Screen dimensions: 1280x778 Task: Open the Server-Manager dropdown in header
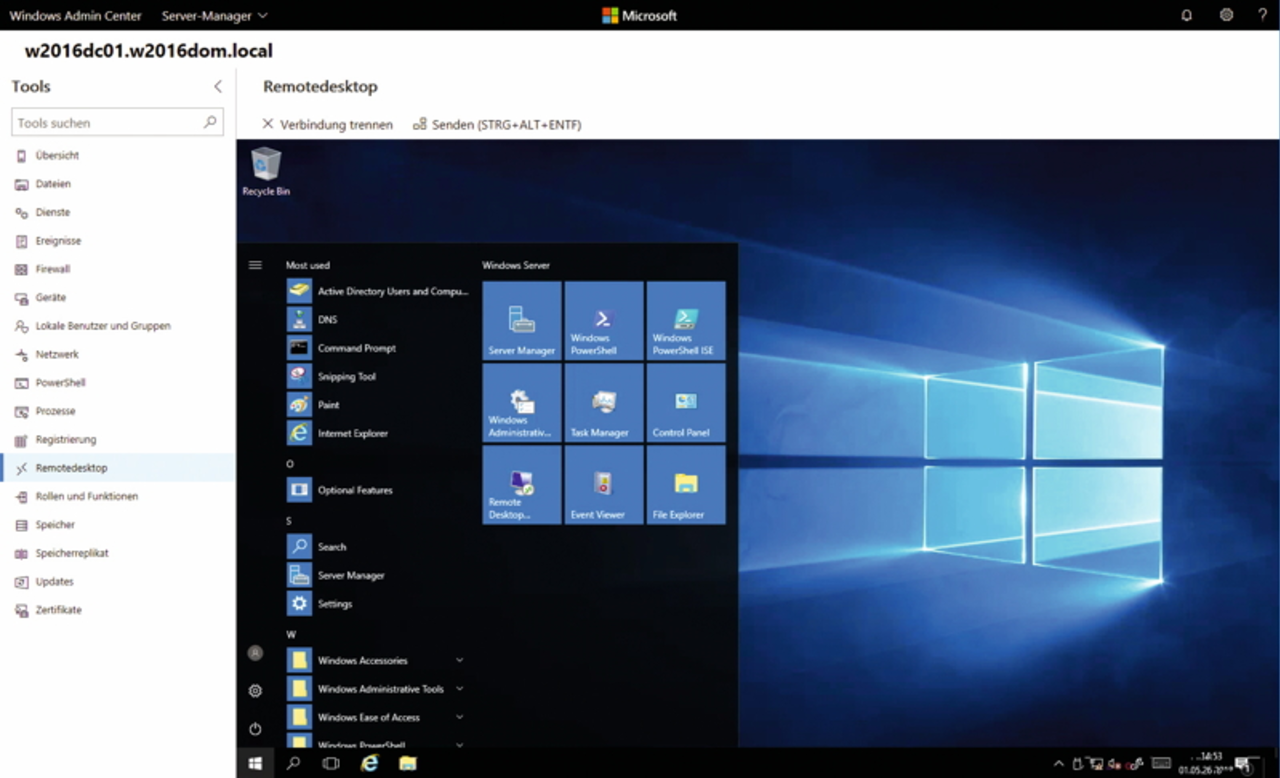214,16
